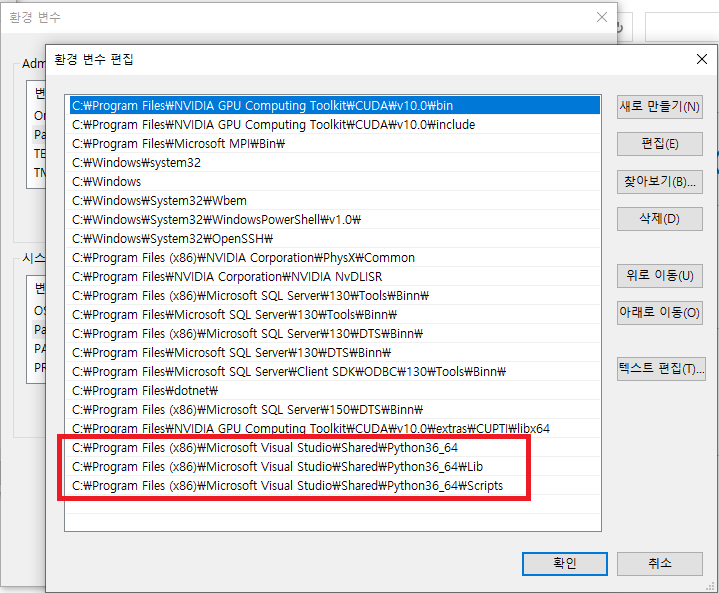Select the C:\Windows entry

tap(334, 182)
